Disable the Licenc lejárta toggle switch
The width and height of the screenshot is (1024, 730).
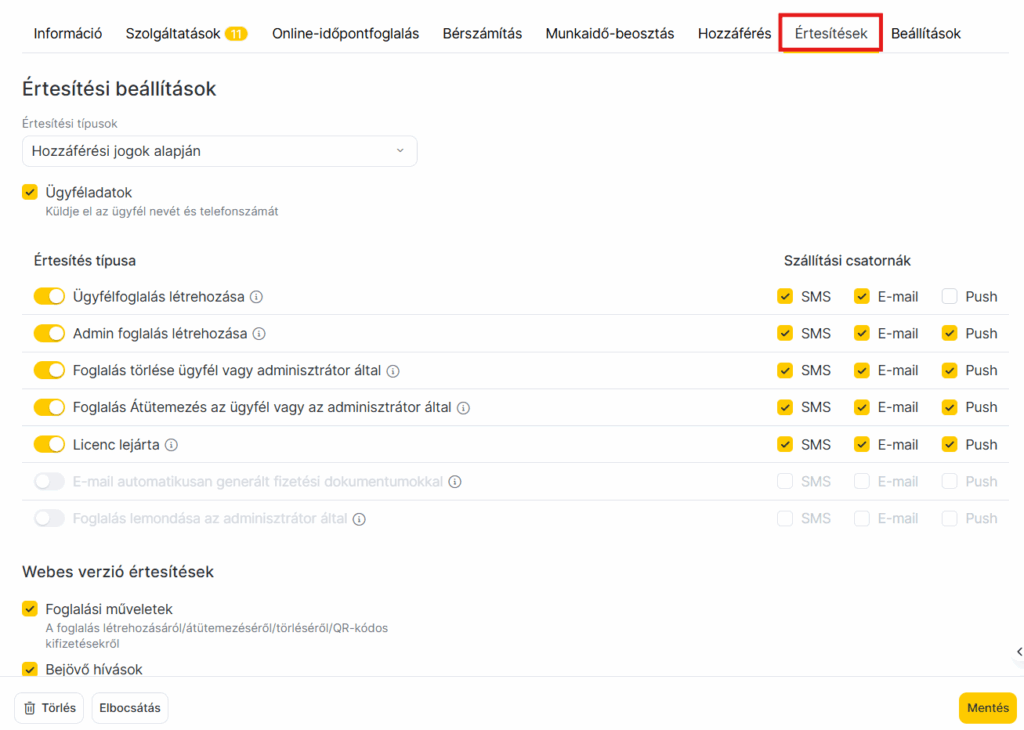point(49,445)
